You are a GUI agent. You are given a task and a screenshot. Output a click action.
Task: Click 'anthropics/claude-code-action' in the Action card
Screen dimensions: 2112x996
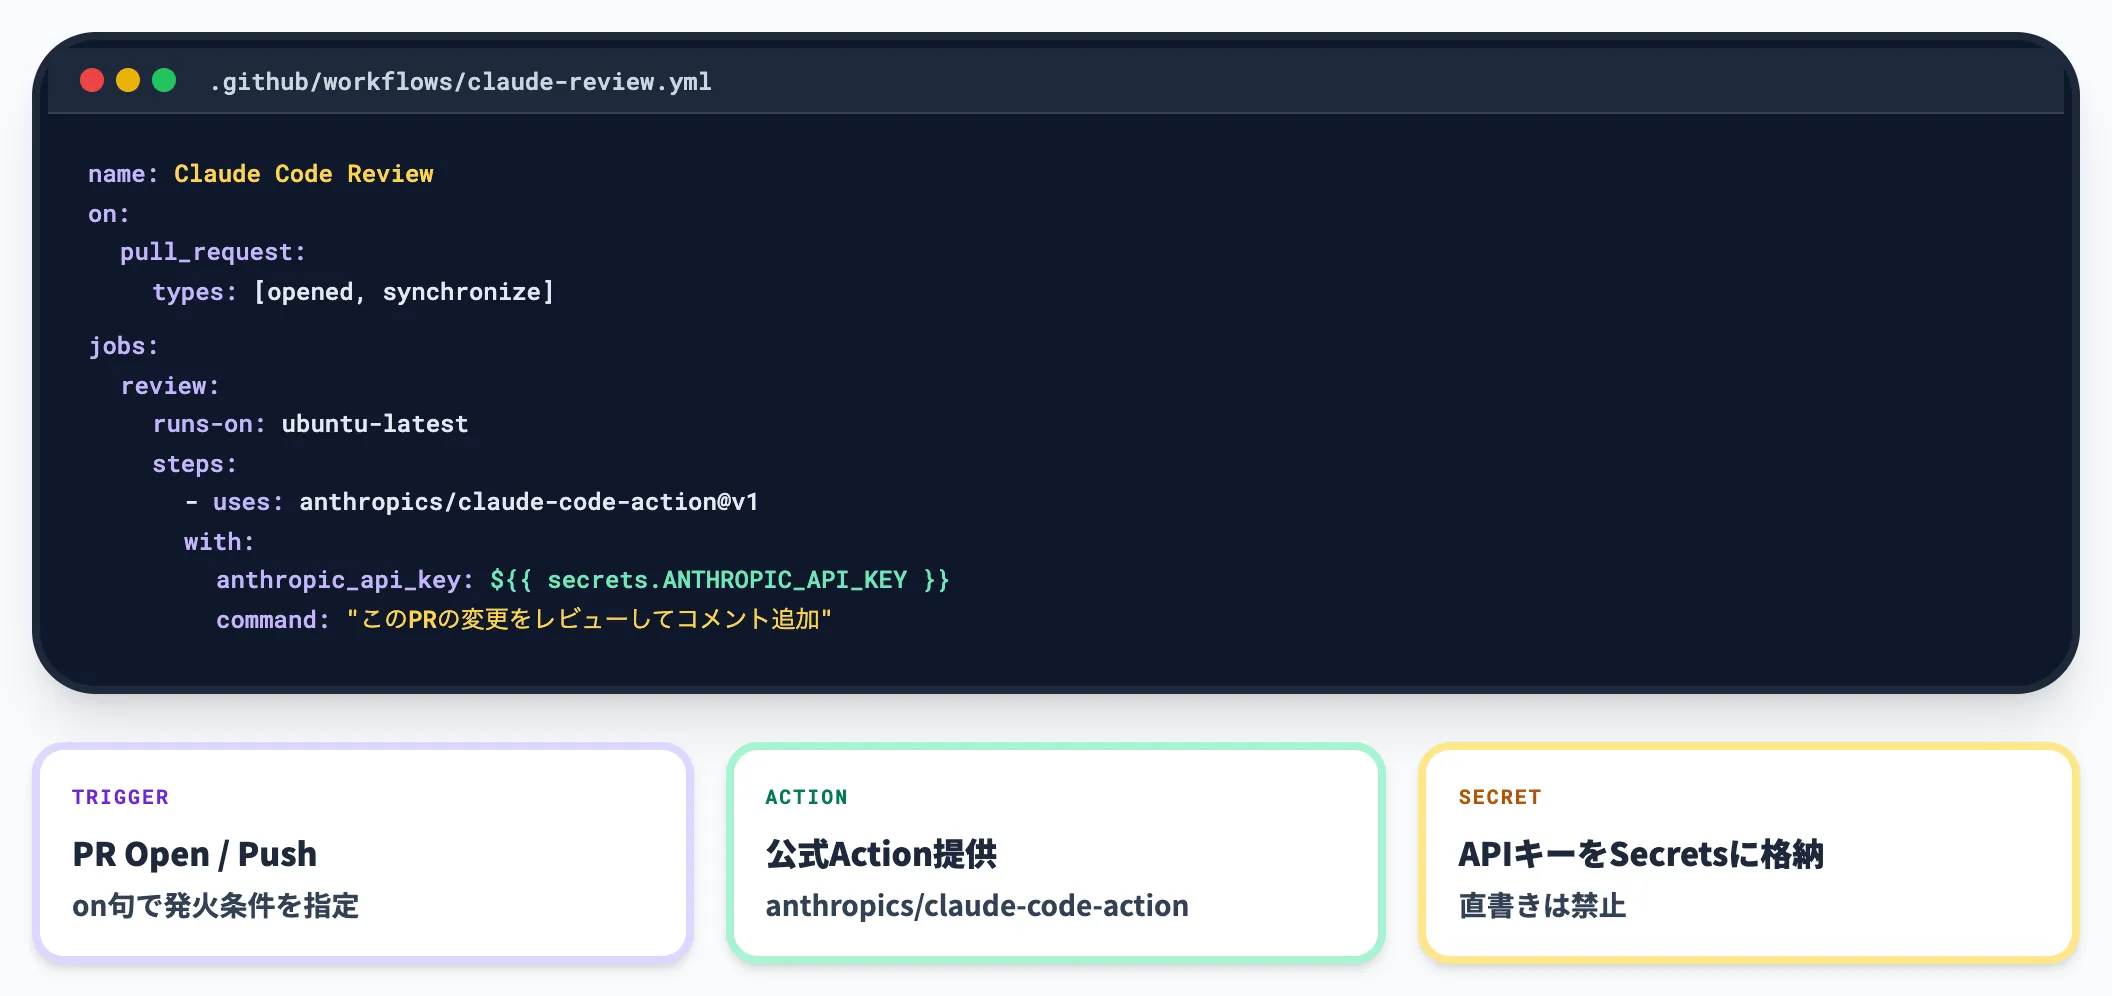click(x=977, y=906)
